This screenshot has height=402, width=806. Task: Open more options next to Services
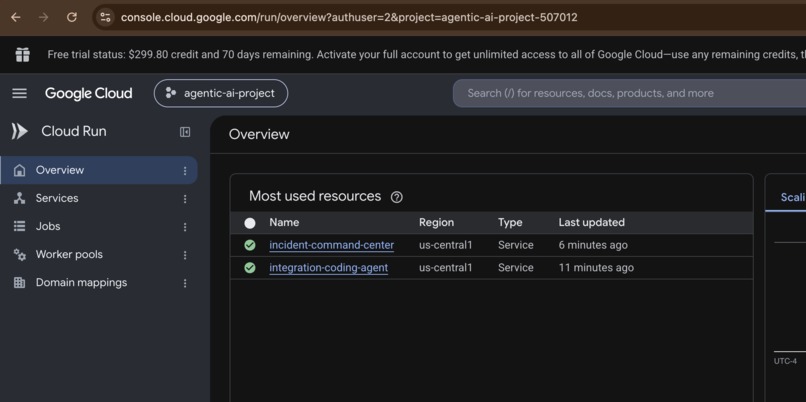pos(185,199)
